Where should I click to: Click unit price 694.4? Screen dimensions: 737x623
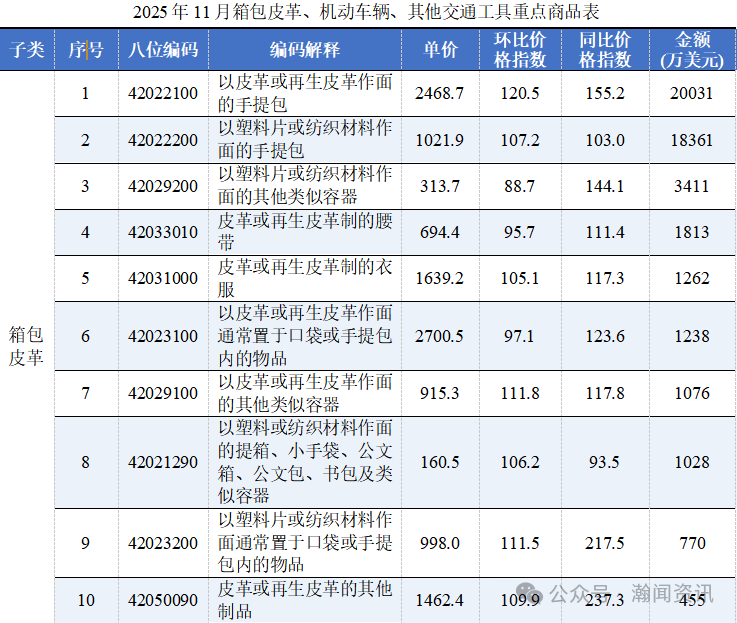[439, 232]
